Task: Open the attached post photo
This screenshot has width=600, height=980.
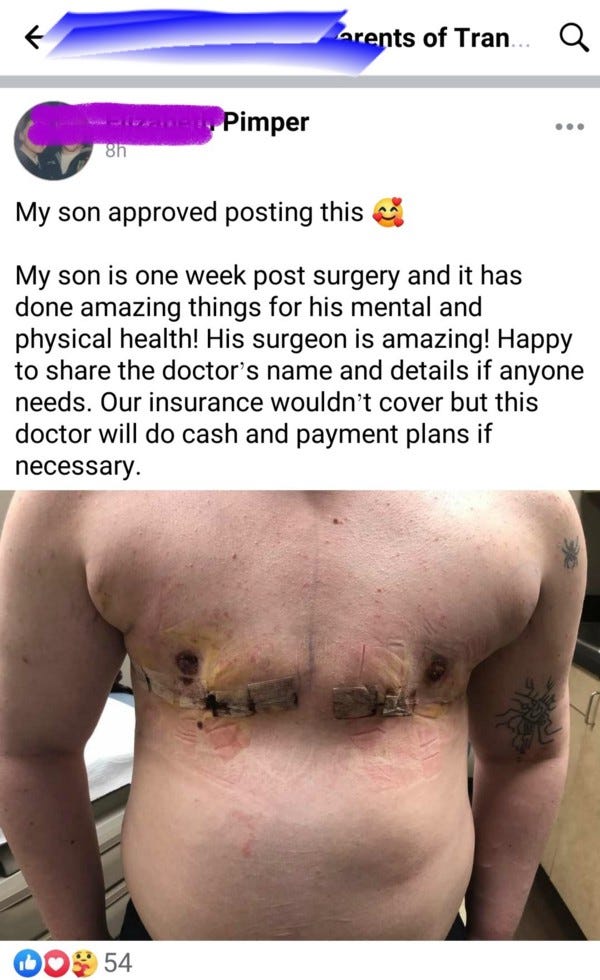Action: [x=300, y=715]
